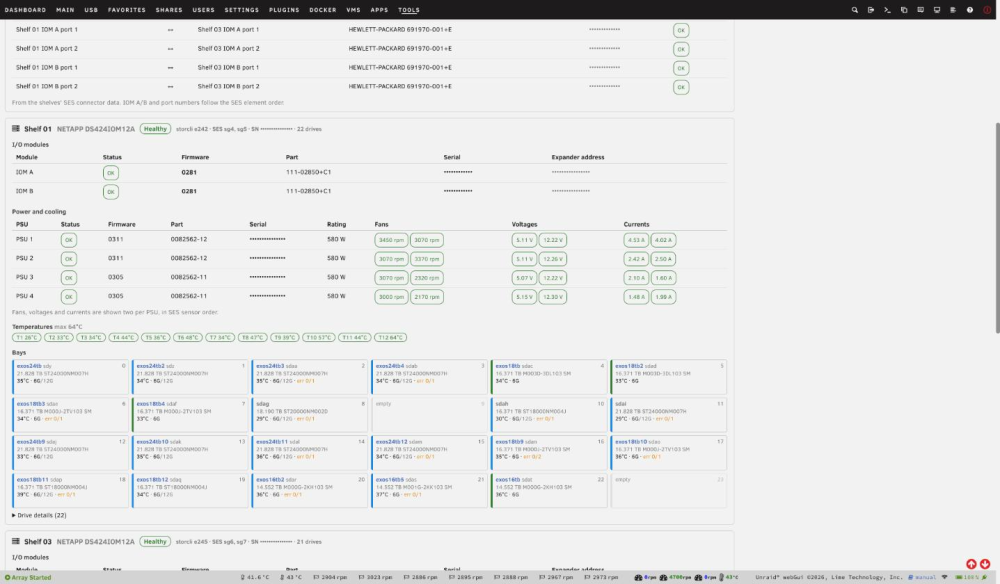Viewport: 1000px width, 584px height.
Task: Open the exos24tb drive in bay 0
Action: click(29, 366)
